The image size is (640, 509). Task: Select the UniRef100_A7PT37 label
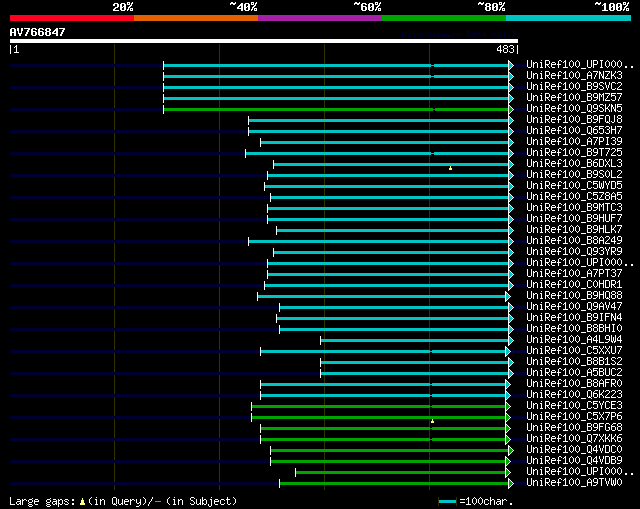(x=574, y=273)
